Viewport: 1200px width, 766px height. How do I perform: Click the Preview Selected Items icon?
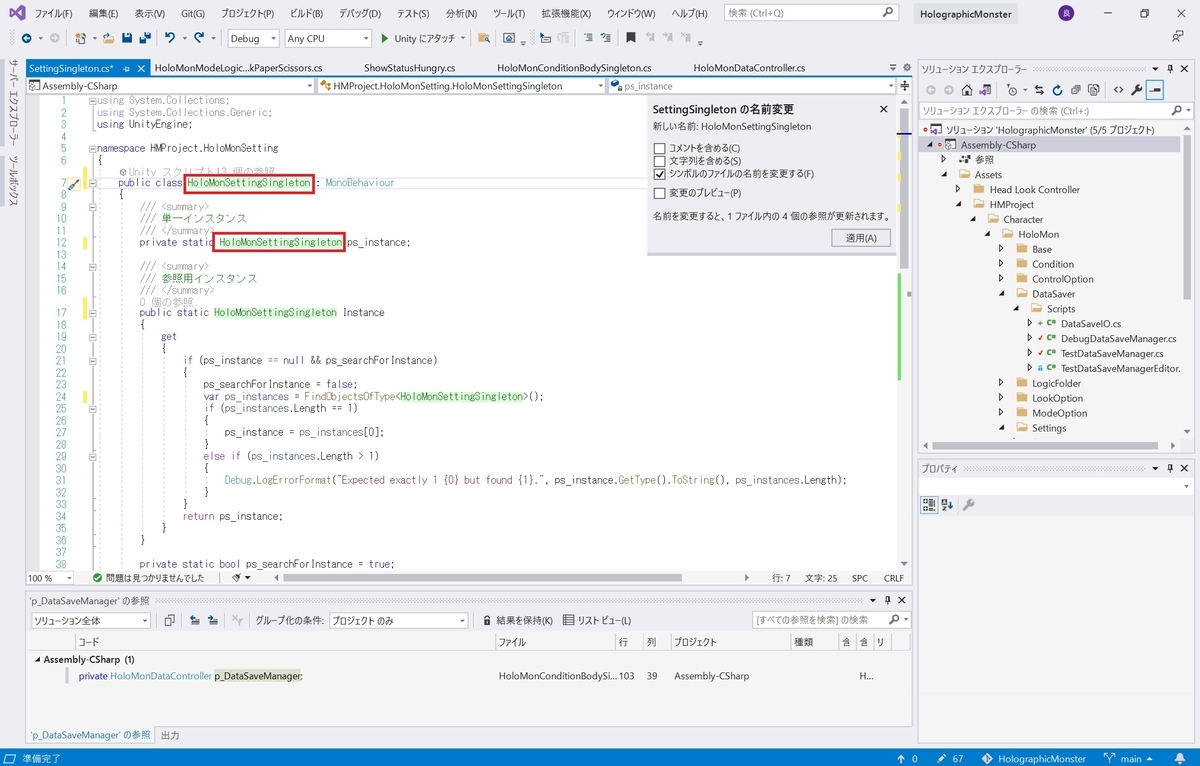click(x=1155, y=90)
